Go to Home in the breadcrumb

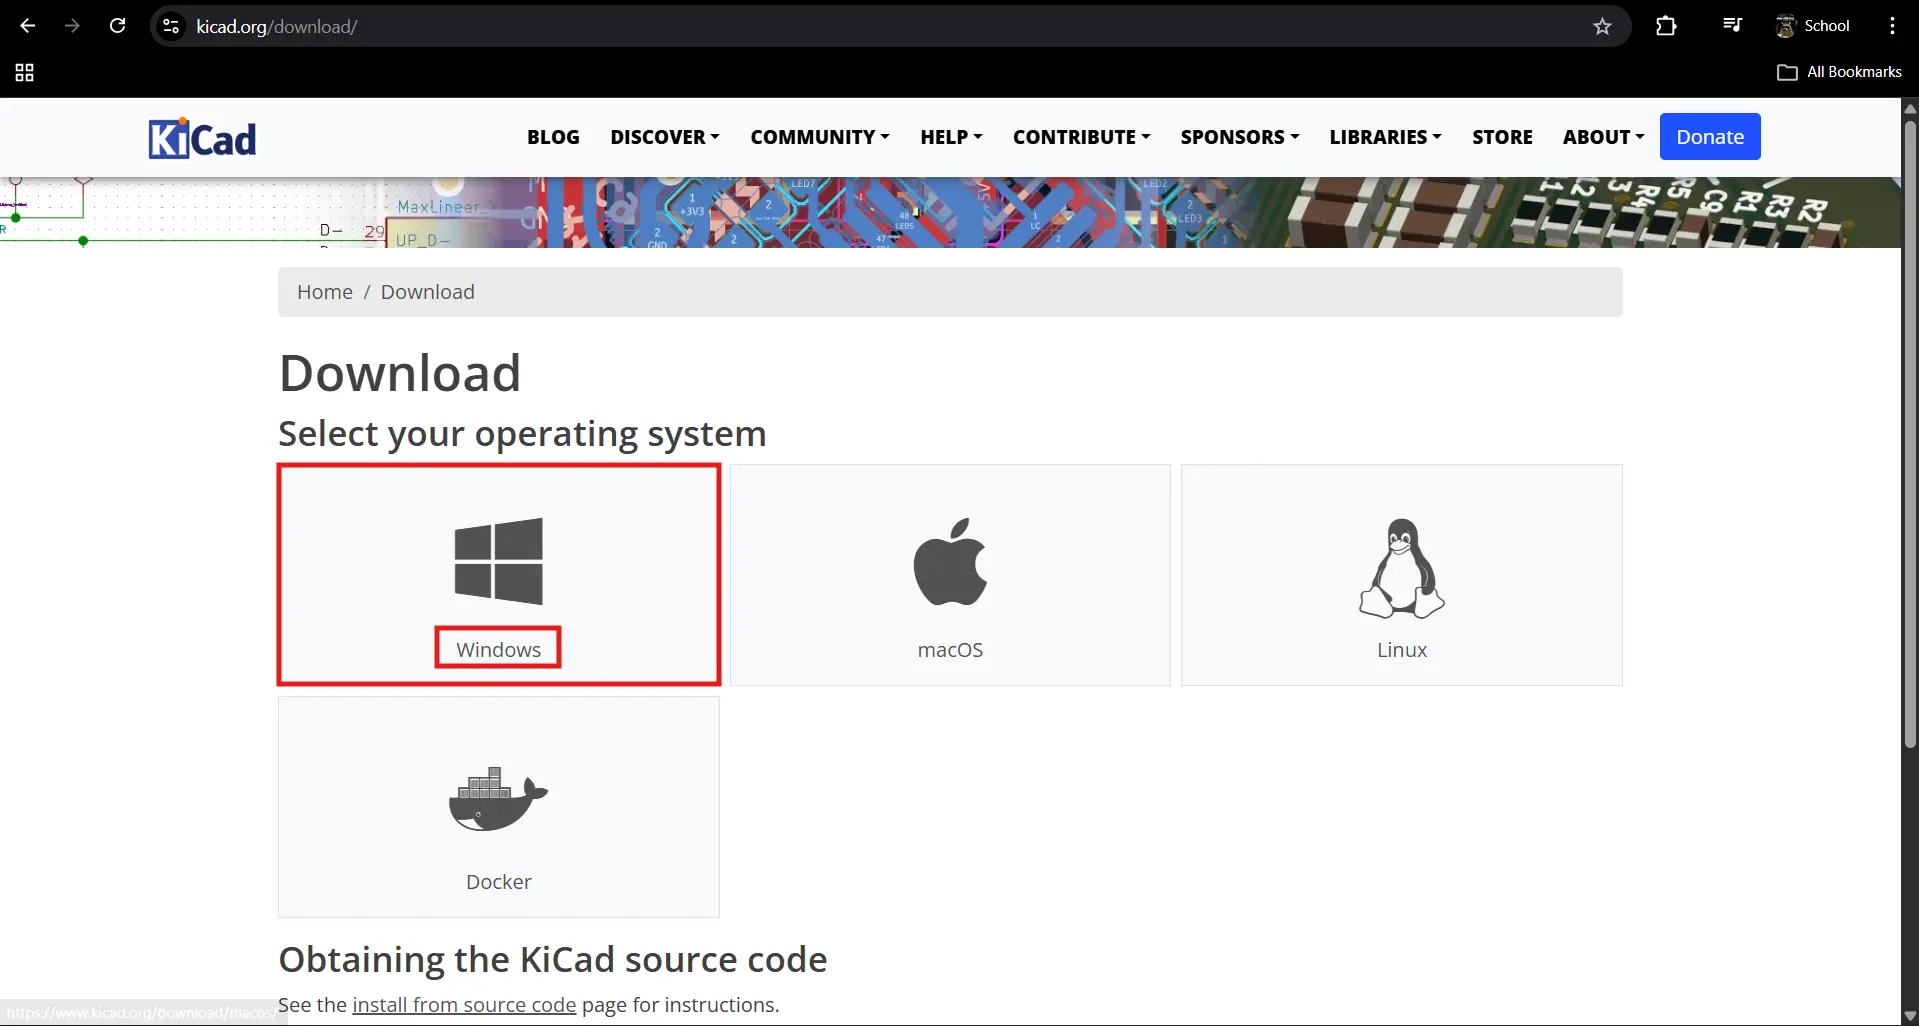coord(325,292)
